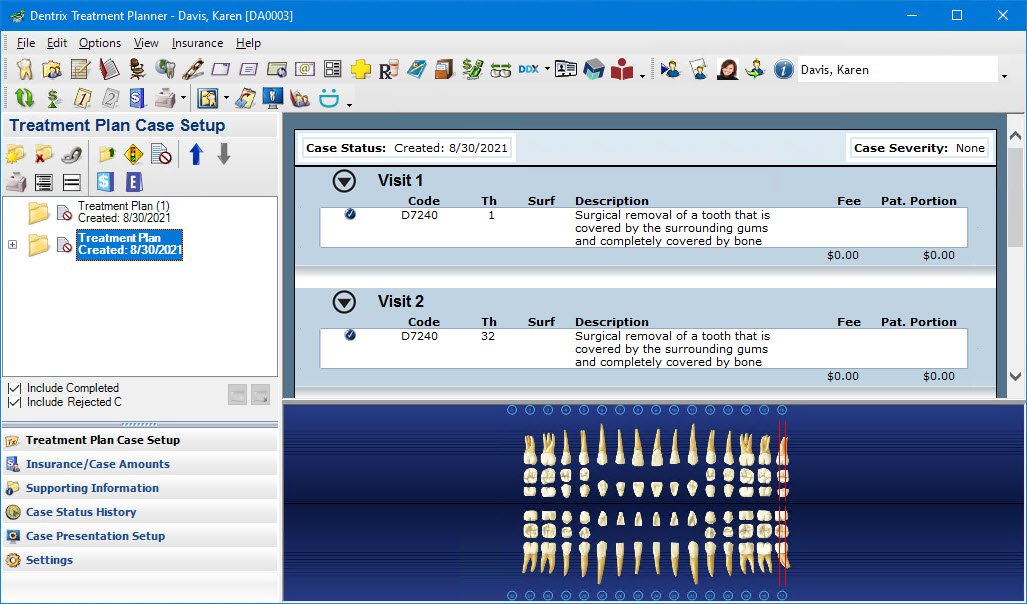Click the Delete Case folder icon
1027x604 pixels.
(43, 154)
